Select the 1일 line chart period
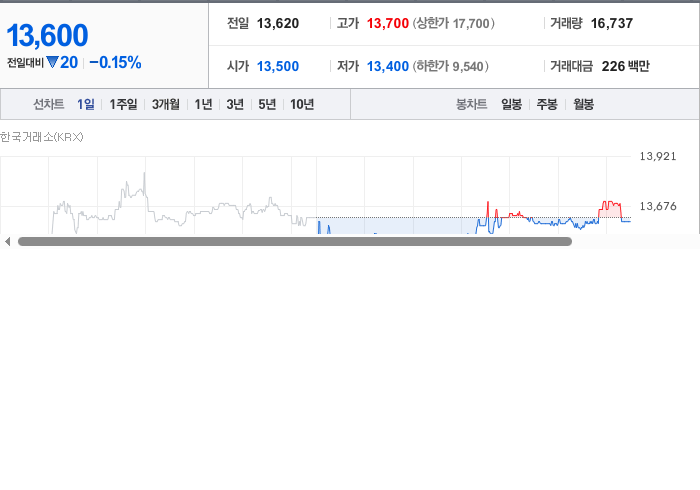 (85, 104)
